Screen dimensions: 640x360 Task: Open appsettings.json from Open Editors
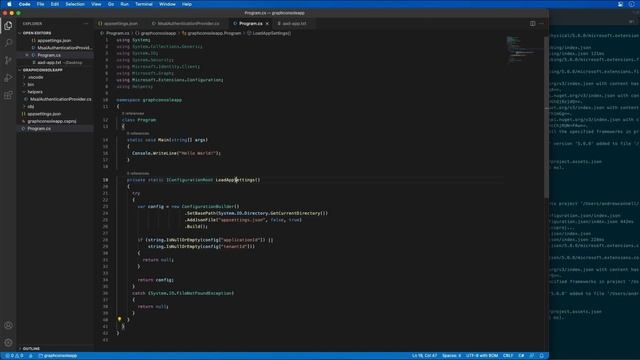pos(54,40)
